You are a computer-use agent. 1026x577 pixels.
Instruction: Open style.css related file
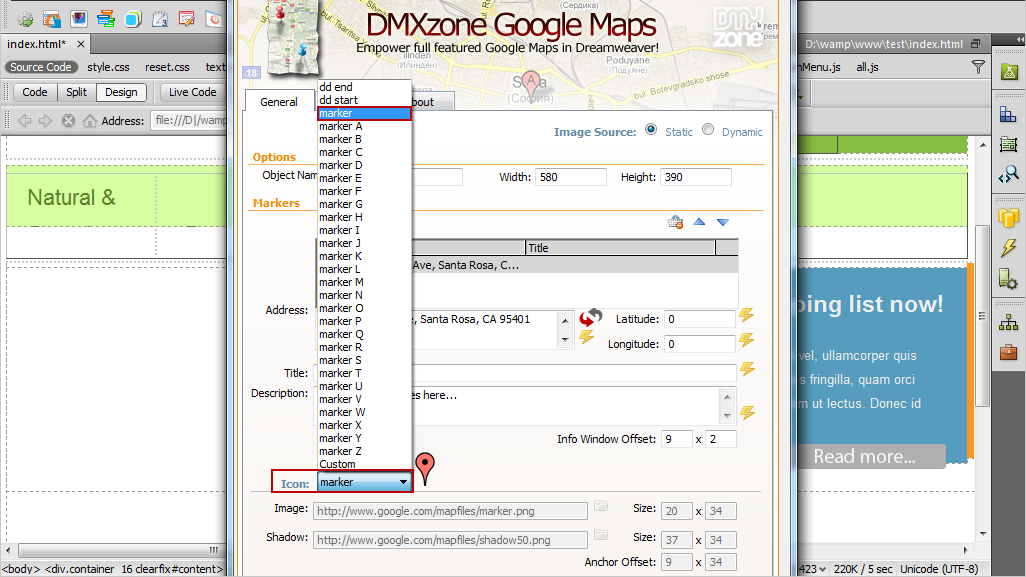click(109, 67)
